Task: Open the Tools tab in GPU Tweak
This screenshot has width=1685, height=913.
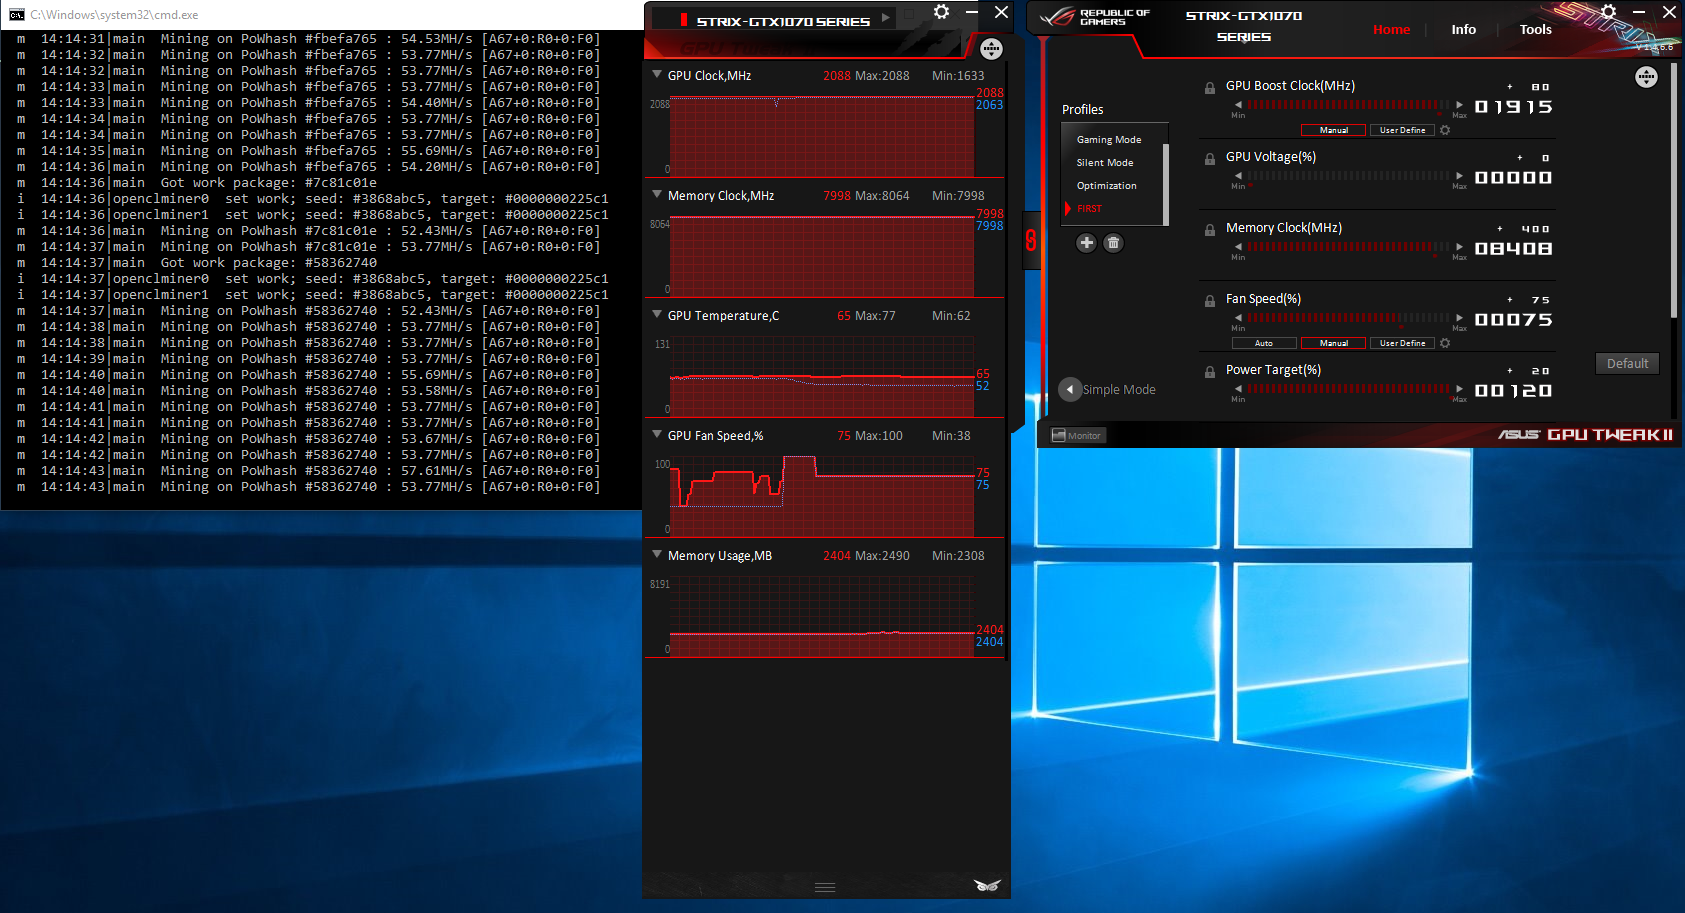Action: (x=1535, y=30)
